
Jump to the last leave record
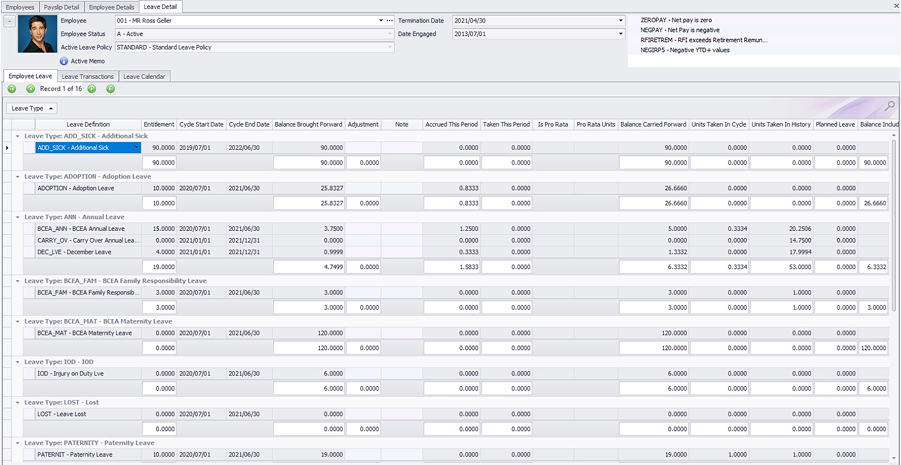point(110,89)
